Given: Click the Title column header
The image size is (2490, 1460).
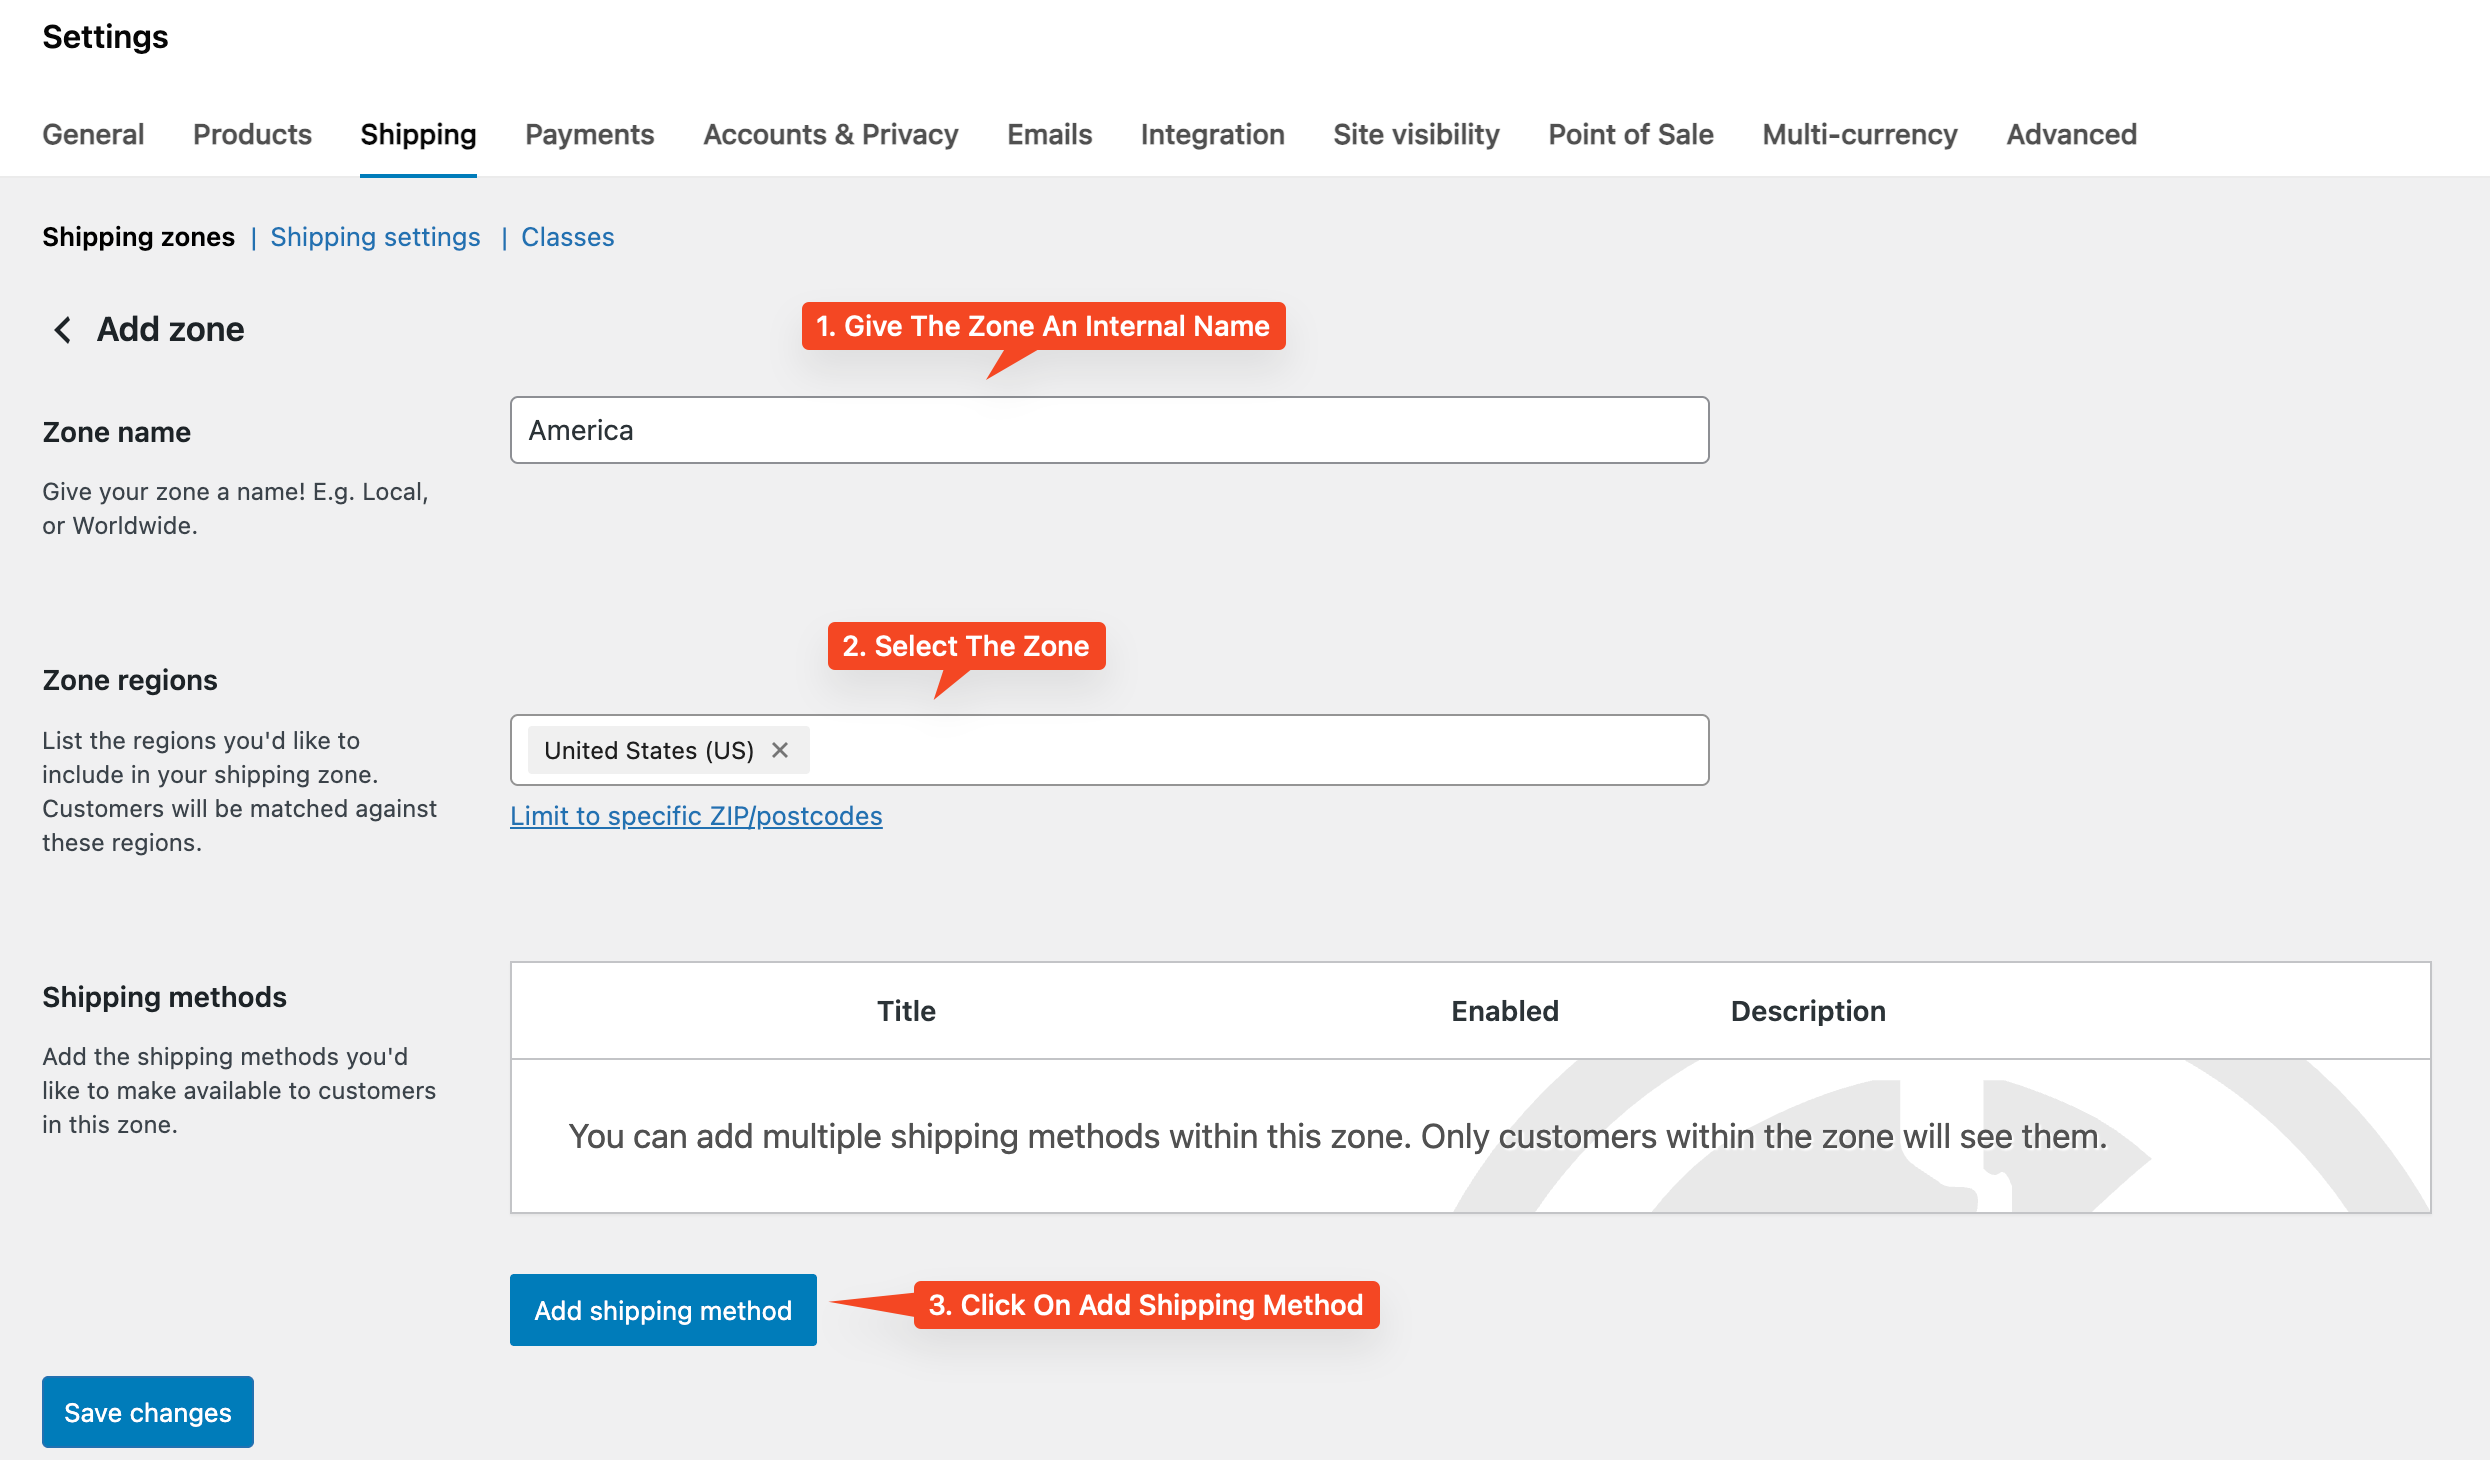Looking at the screenshot, I should pyautogui.click(x=906, y=1011).
